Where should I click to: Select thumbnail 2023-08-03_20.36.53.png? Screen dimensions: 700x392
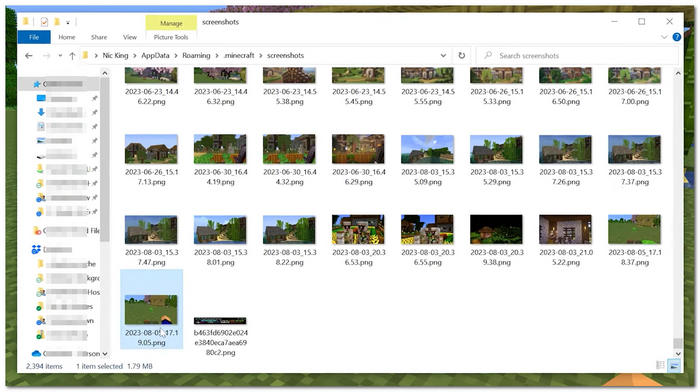point(358,229)
